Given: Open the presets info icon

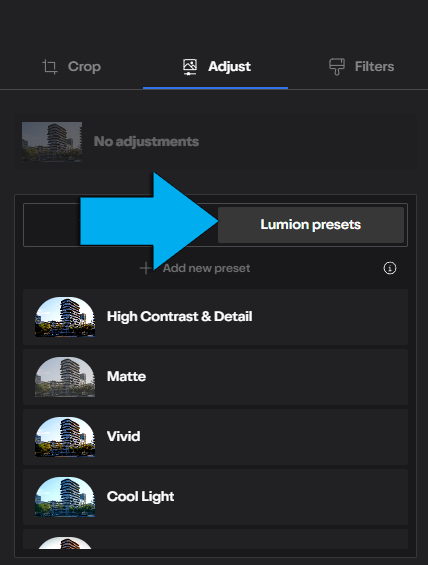Looking at the screenshot, I should (x=389, y=268).
